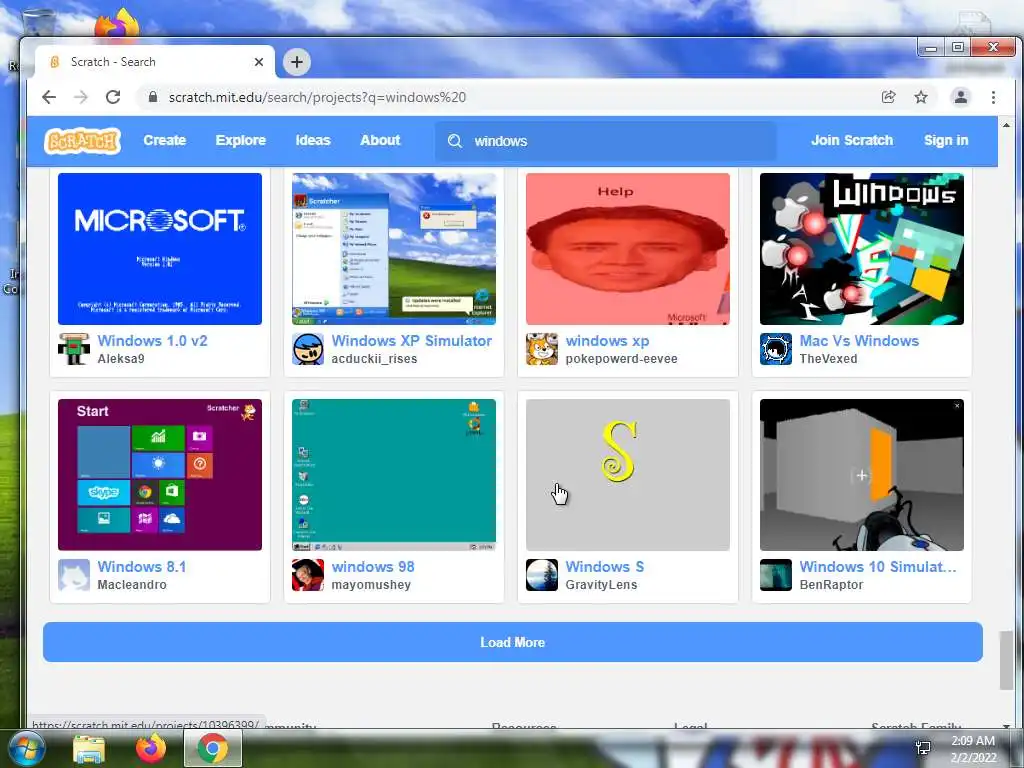
Task: Open the Windows XP Simulator title link
Action: (411, 341)
